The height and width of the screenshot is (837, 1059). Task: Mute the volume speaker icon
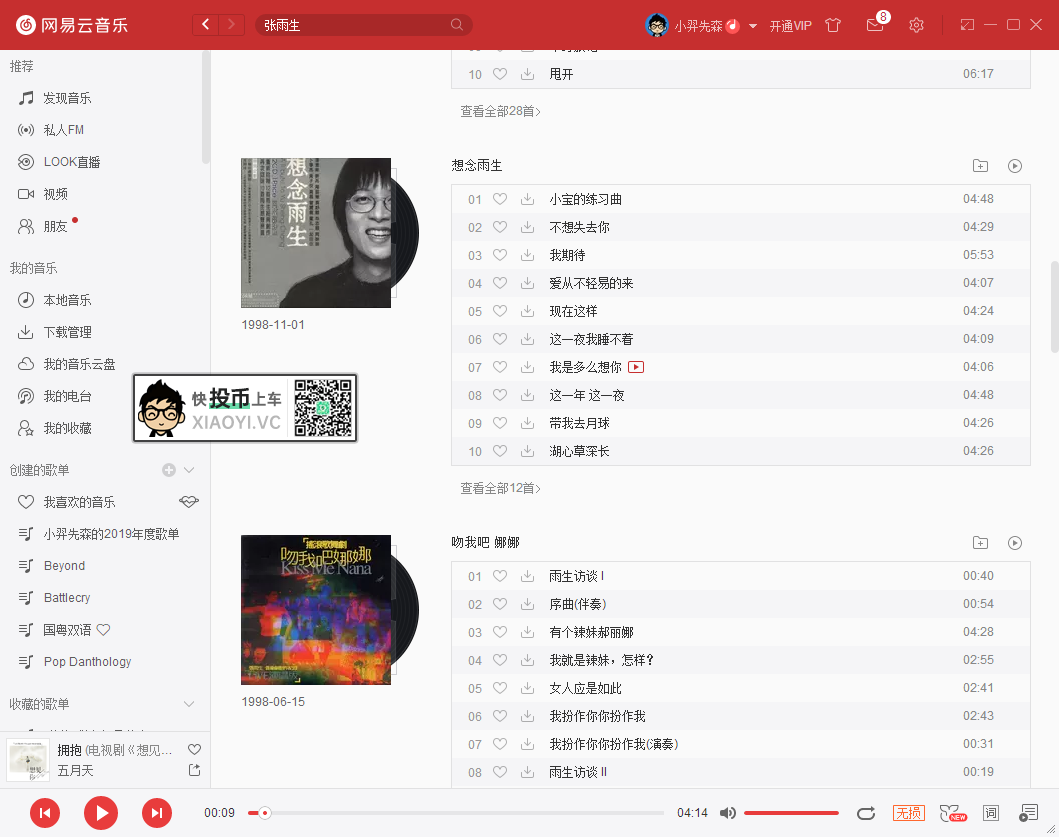click(727, 813)
